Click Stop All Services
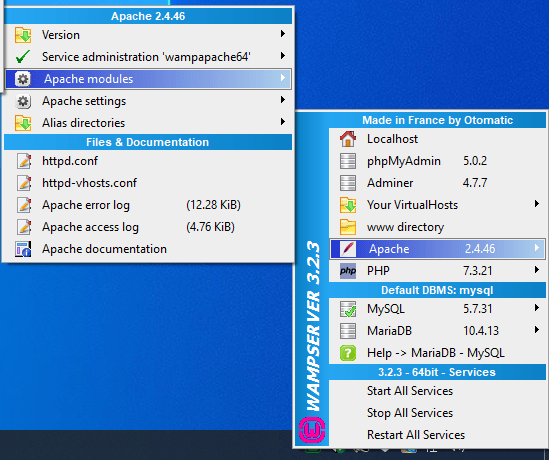This screenshot has height=460, width=549. (x=437, y=413)
